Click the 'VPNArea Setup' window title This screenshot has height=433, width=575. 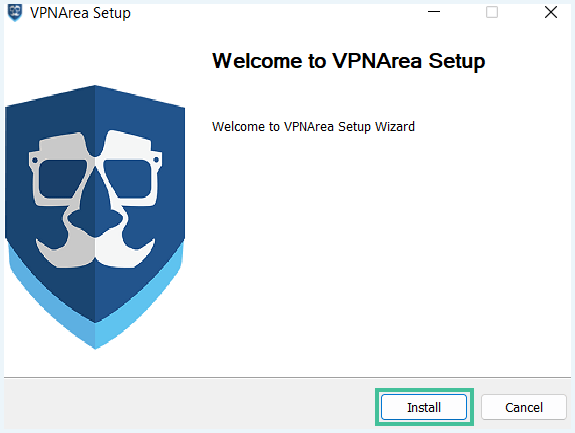[80, 13]
